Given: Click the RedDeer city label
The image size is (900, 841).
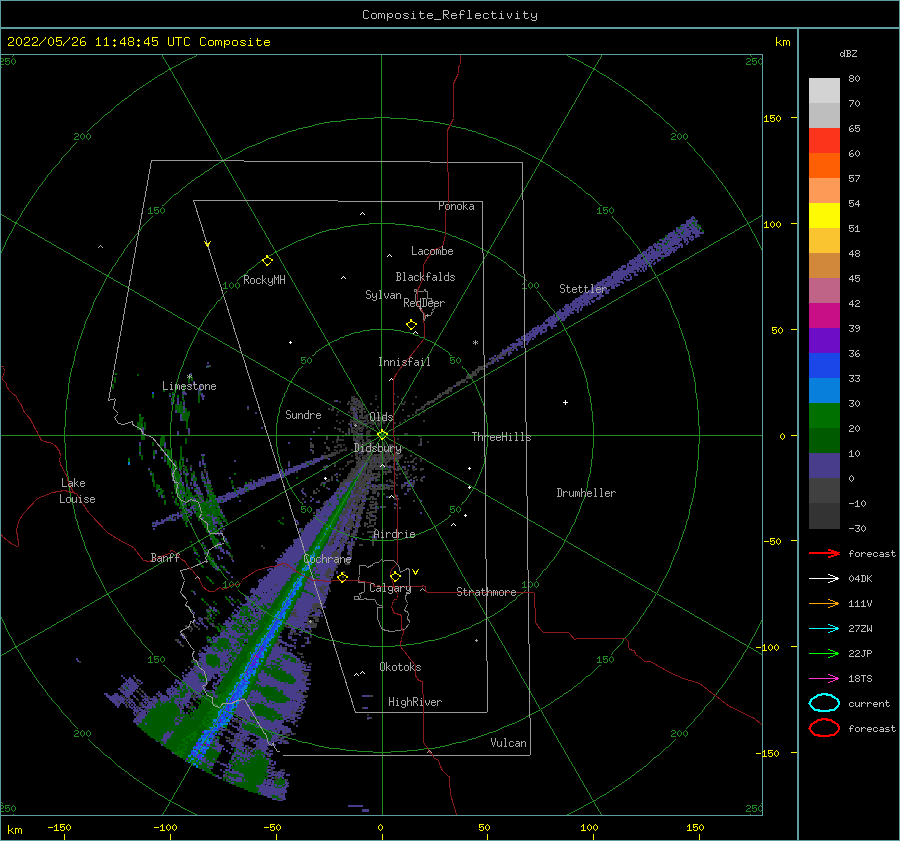Looking at the screenshot, I should [x=424, y=303].
